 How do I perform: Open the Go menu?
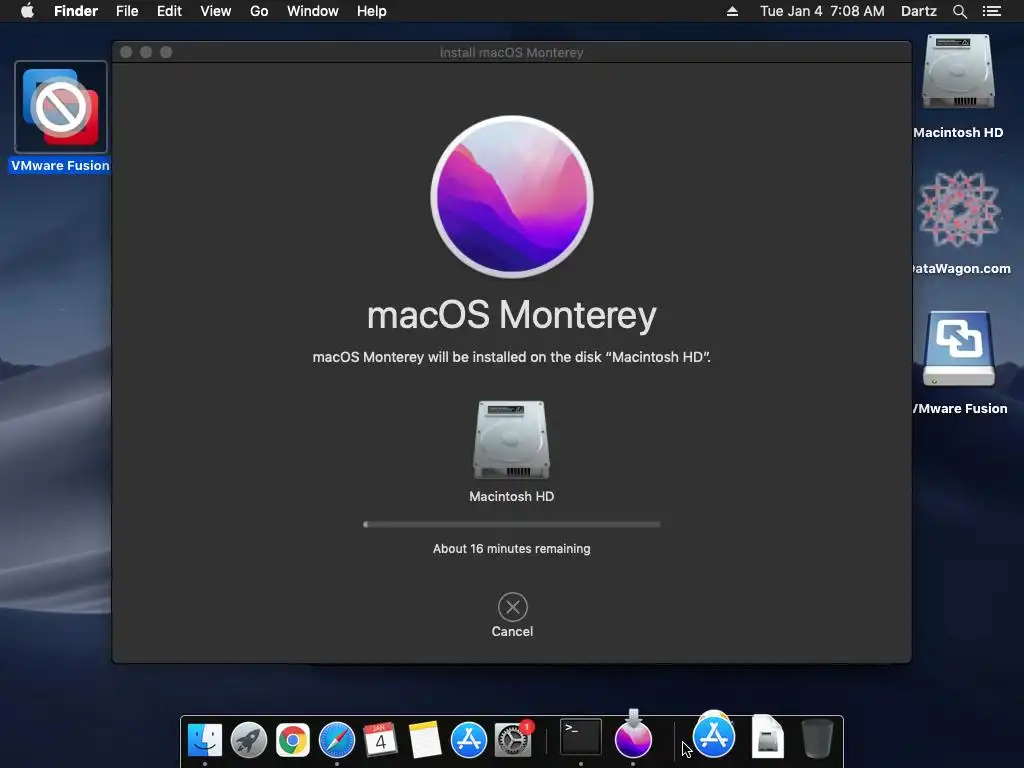[x=259, y=11]
